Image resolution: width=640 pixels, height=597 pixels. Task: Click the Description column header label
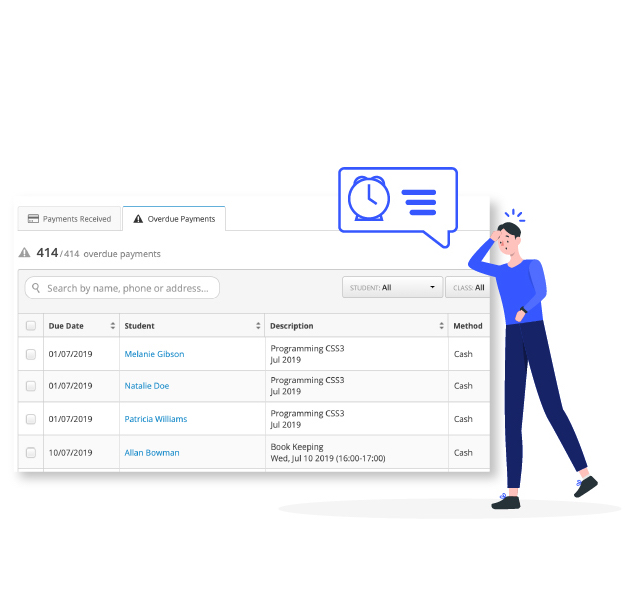point(291,326)
